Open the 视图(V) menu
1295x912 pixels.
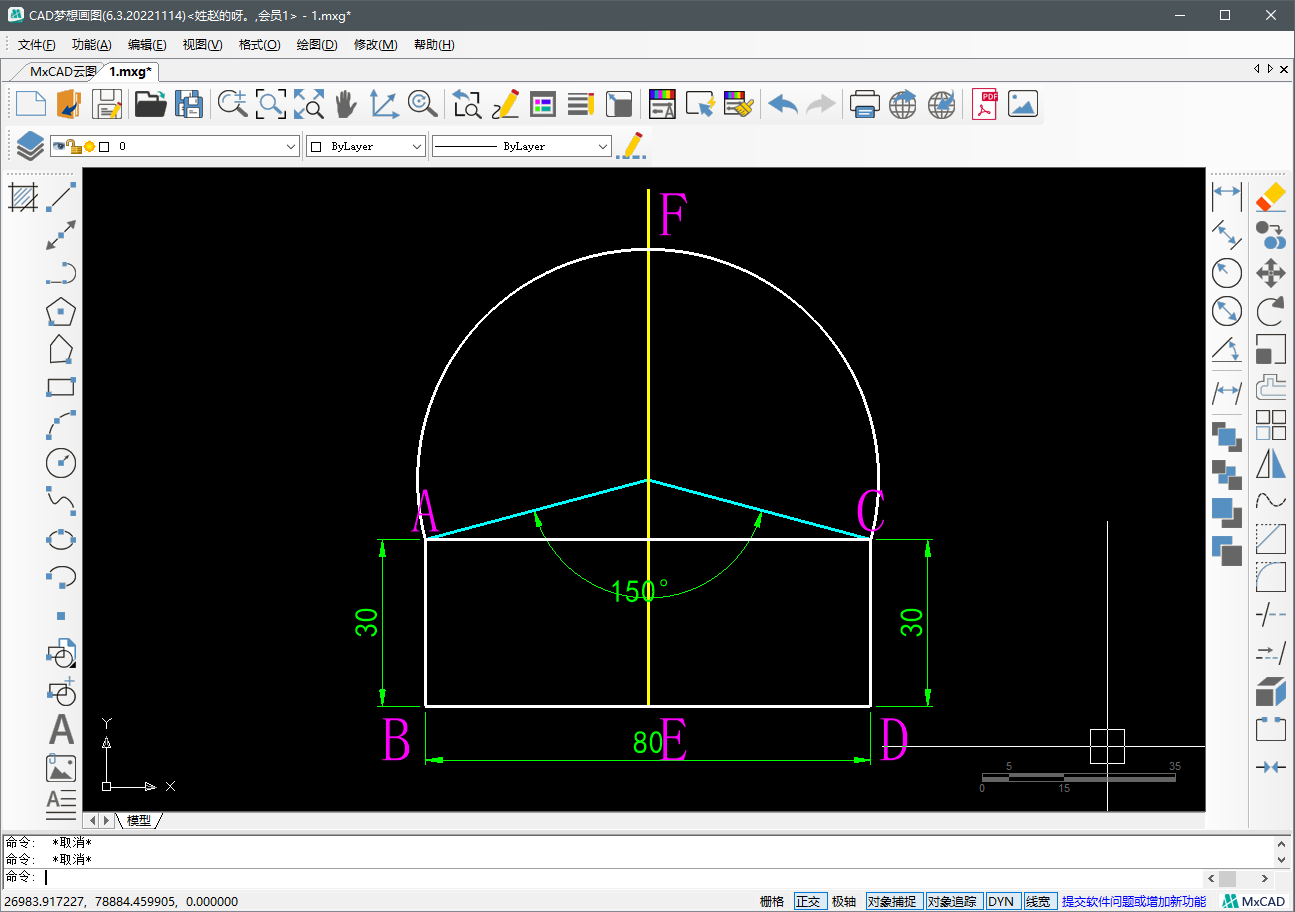click(x=203, y=45)
